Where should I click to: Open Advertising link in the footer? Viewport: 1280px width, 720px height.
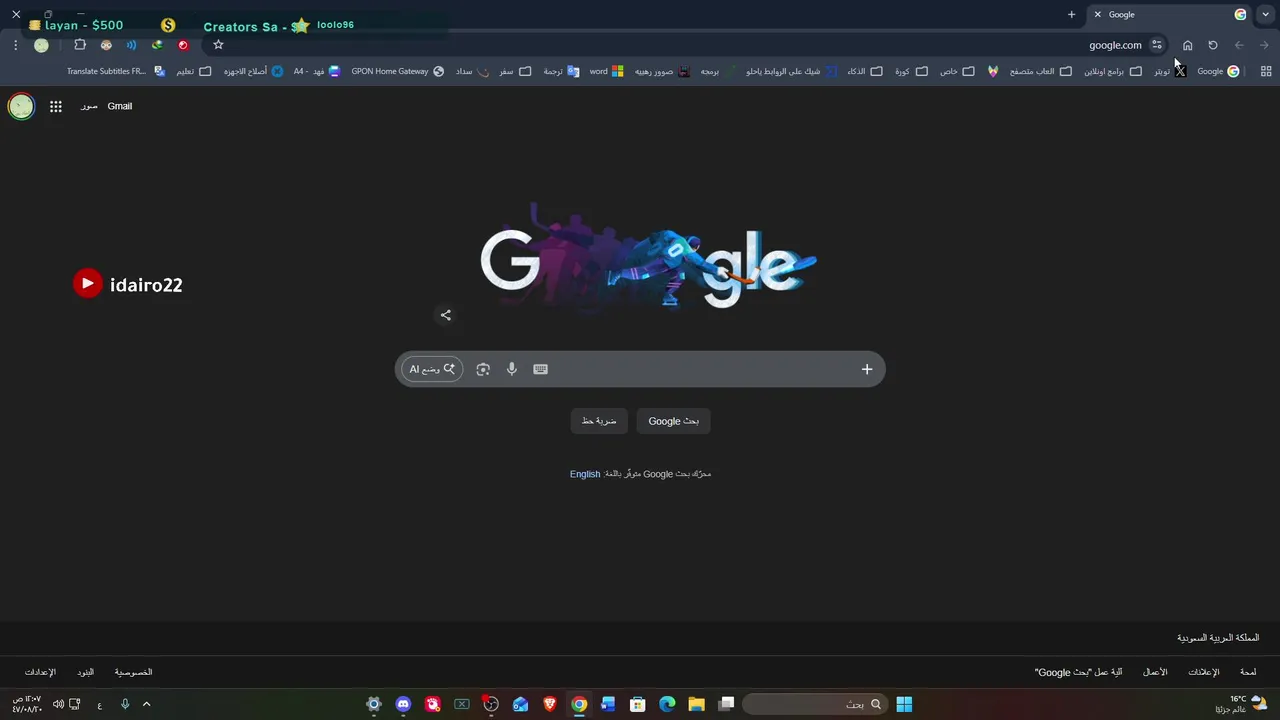pyautogui.click(x=1203, y=672)
